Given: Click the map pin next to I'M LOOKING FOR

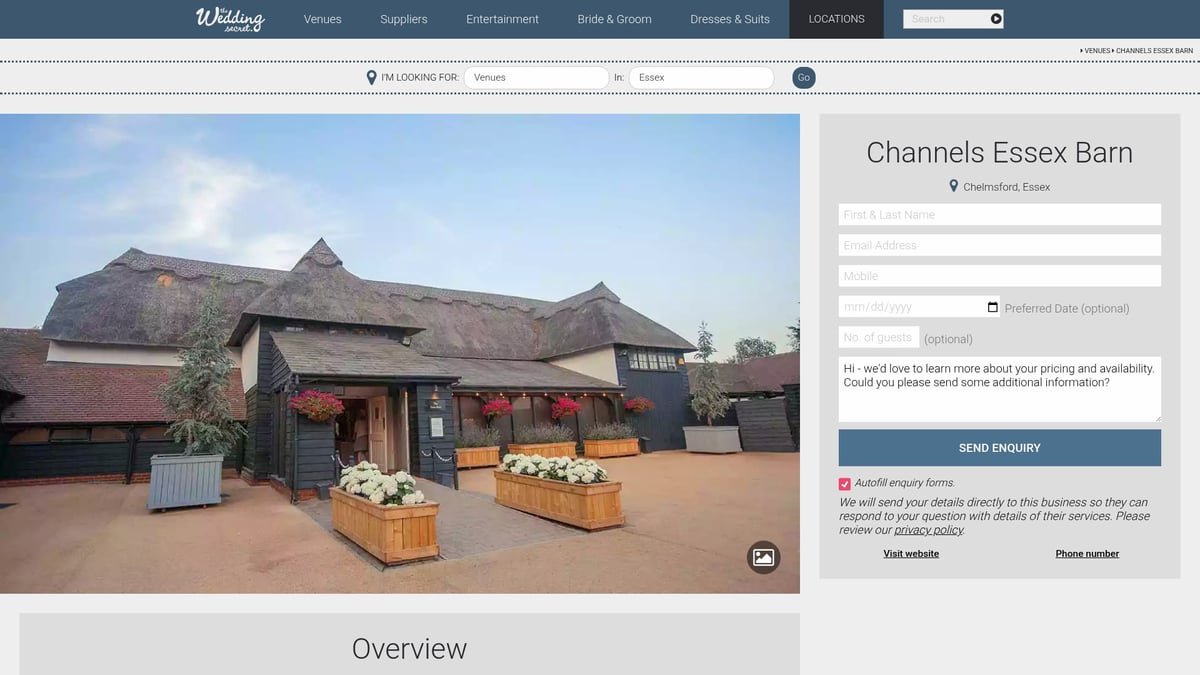Looking at the screenshot, I should [372, 77].
